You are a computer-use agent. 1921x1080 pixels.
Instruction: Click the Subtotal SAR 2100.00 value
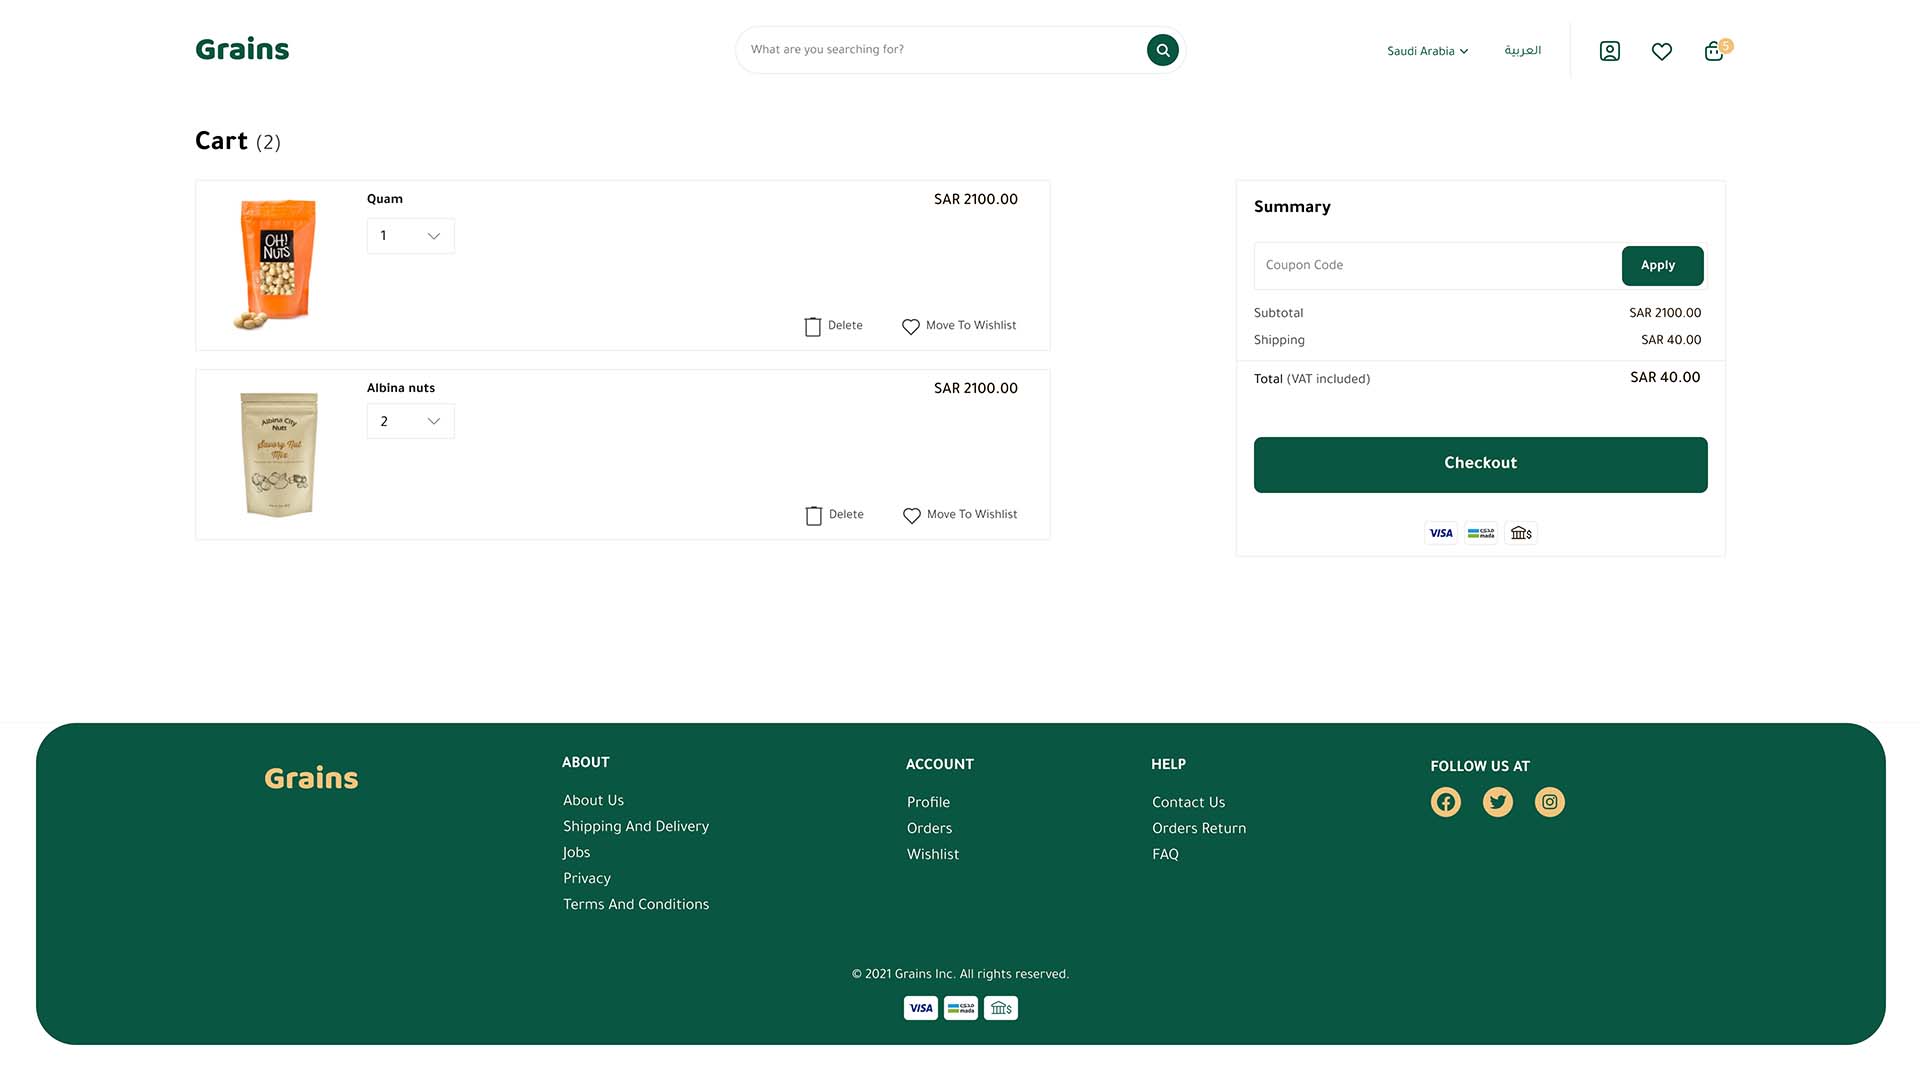[1665, 314]
